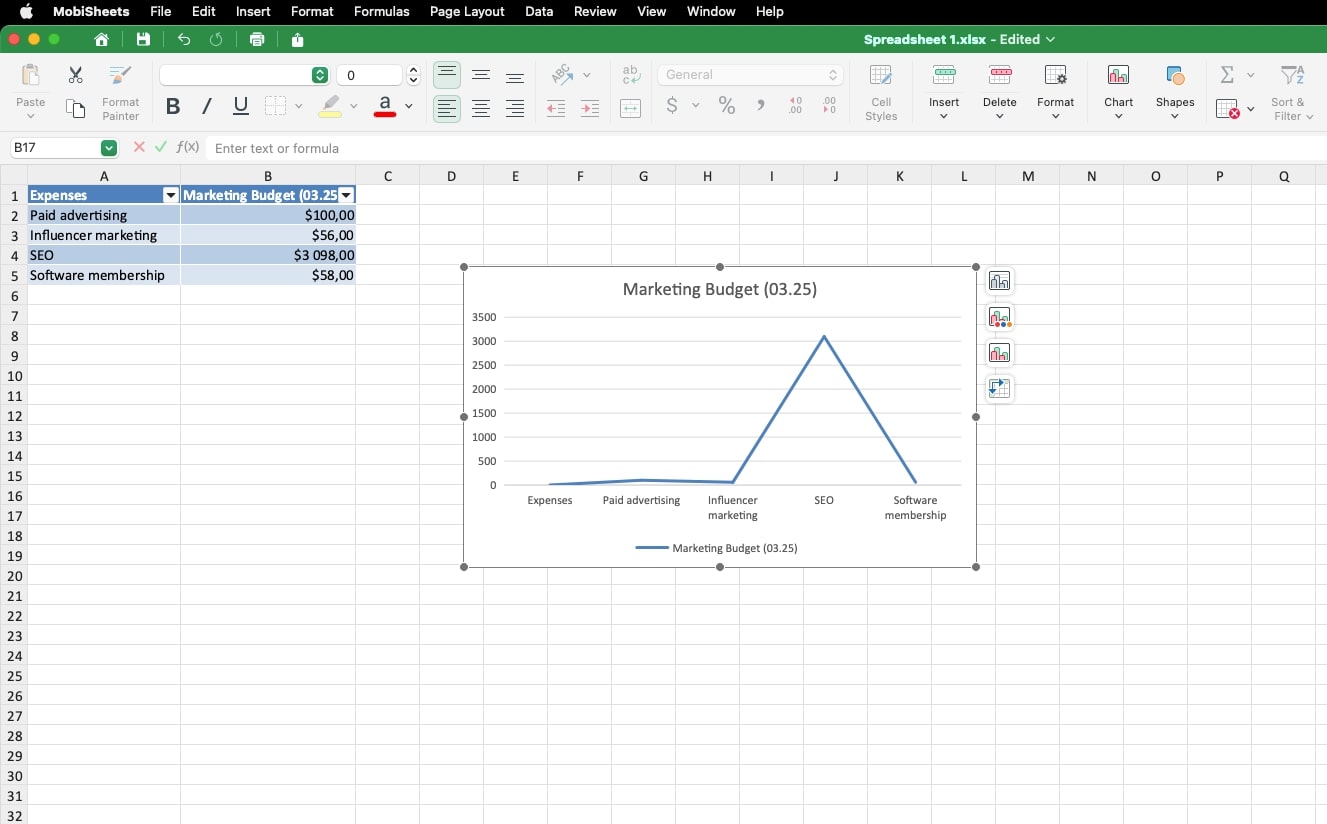Open the Page Layout menu
The width and height of the screenshot is (1327, 824).
pyautogui.click(x=467, y=11)
